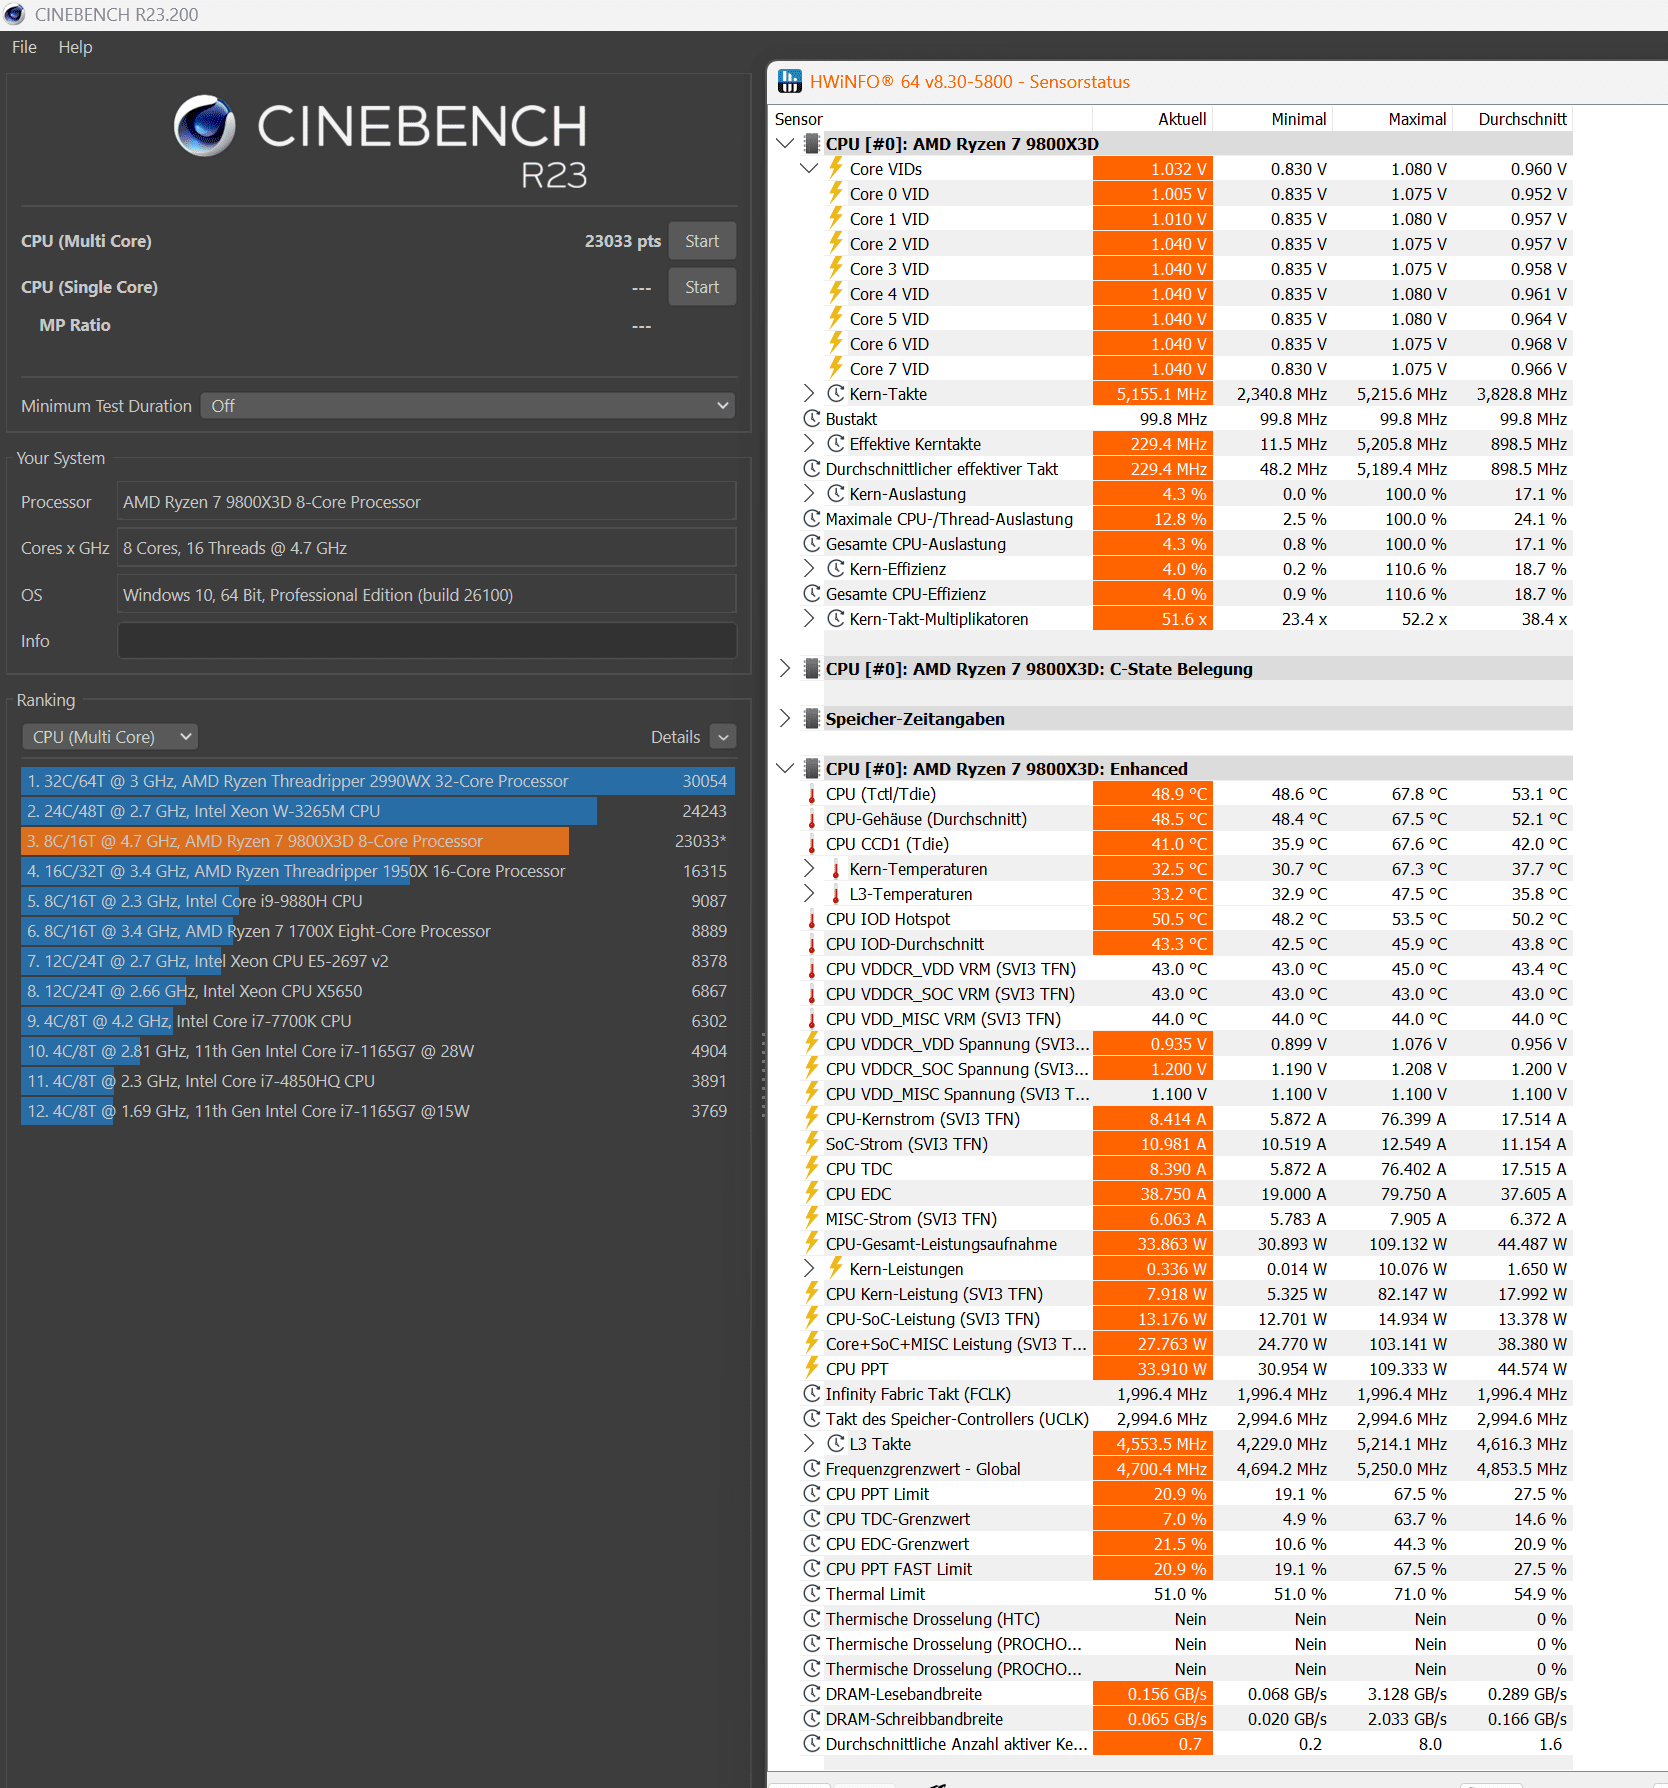Click the chip icon of the Enhanced CPU group
The image size is (1668, 1788).
click(812, 769)
